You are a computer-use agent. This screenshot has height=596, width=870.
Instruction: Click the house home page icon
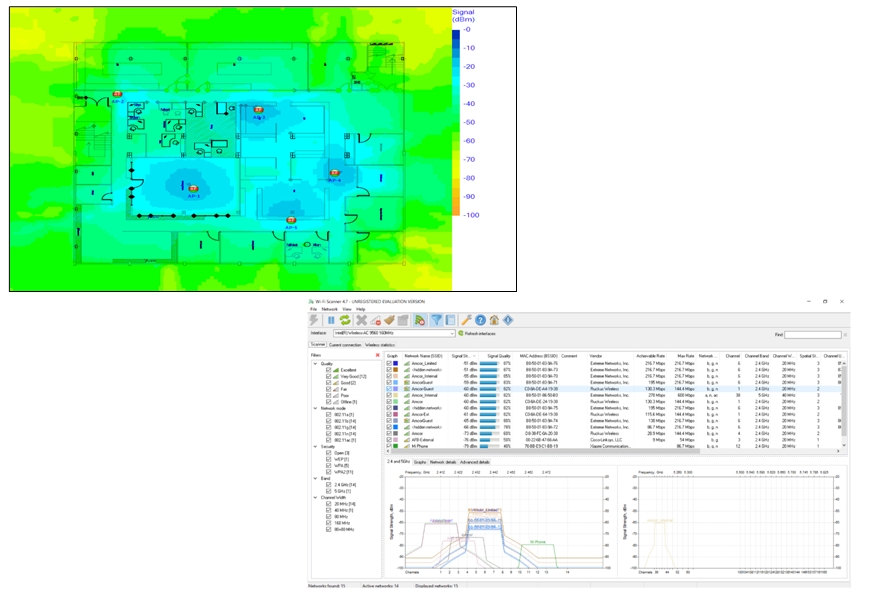click(x=494, y=320)
